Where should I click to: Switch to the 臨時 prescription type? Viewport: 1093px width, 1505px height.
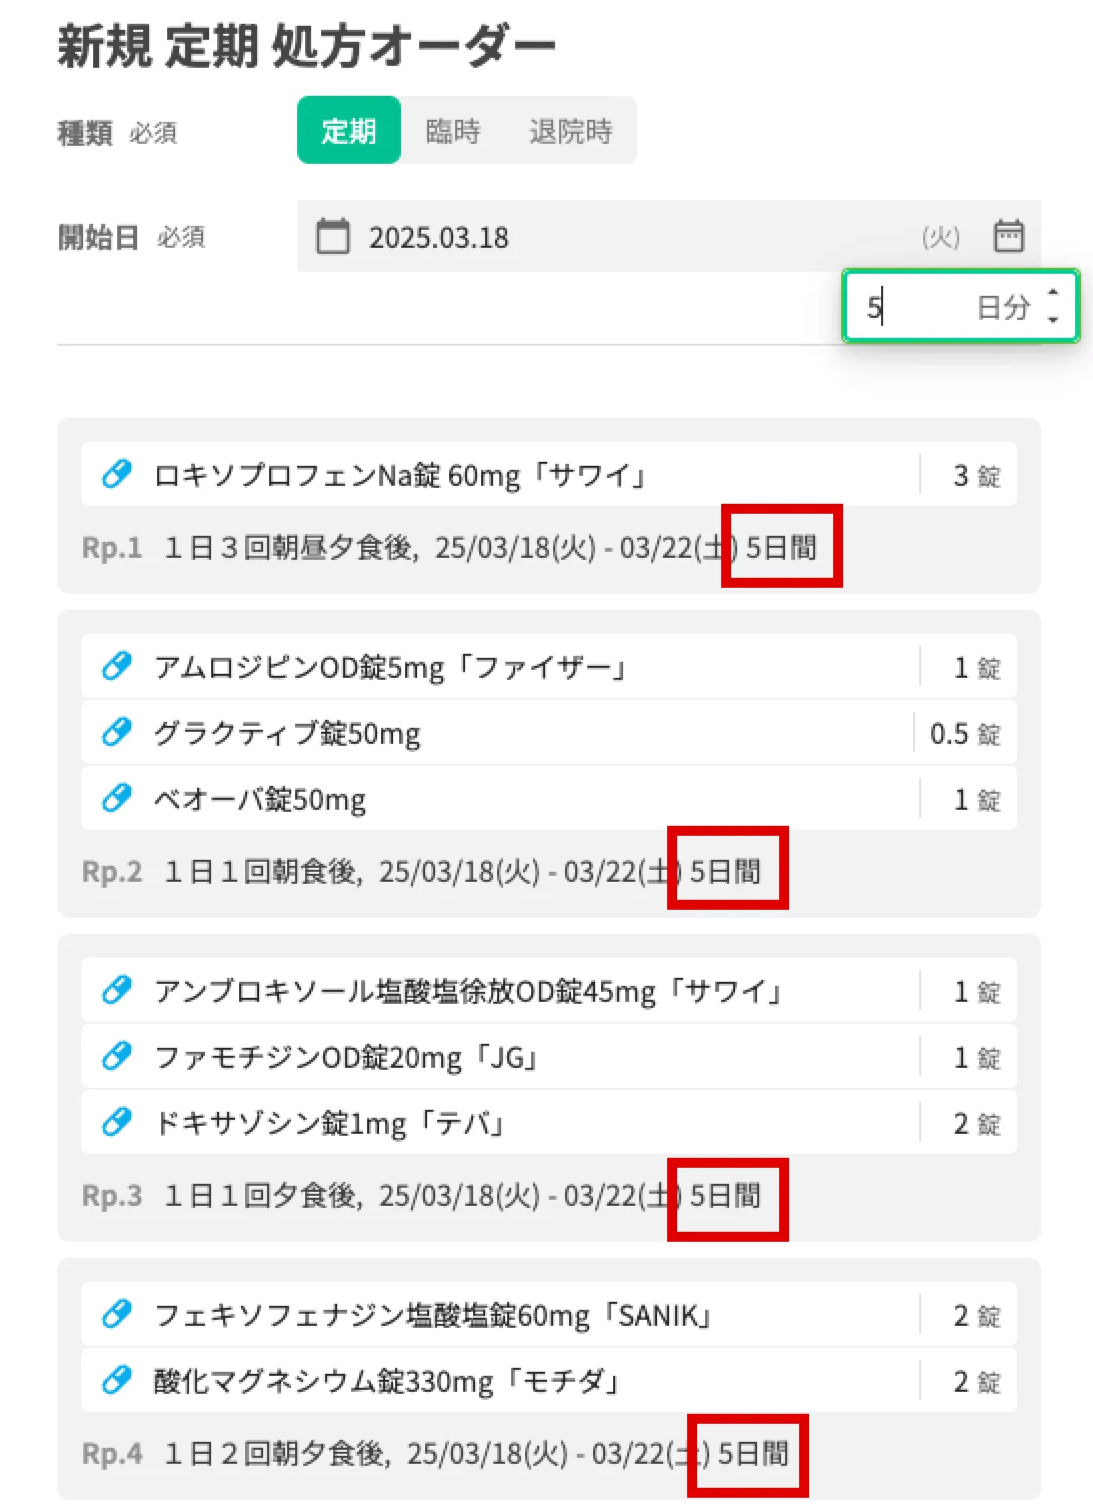453,131
